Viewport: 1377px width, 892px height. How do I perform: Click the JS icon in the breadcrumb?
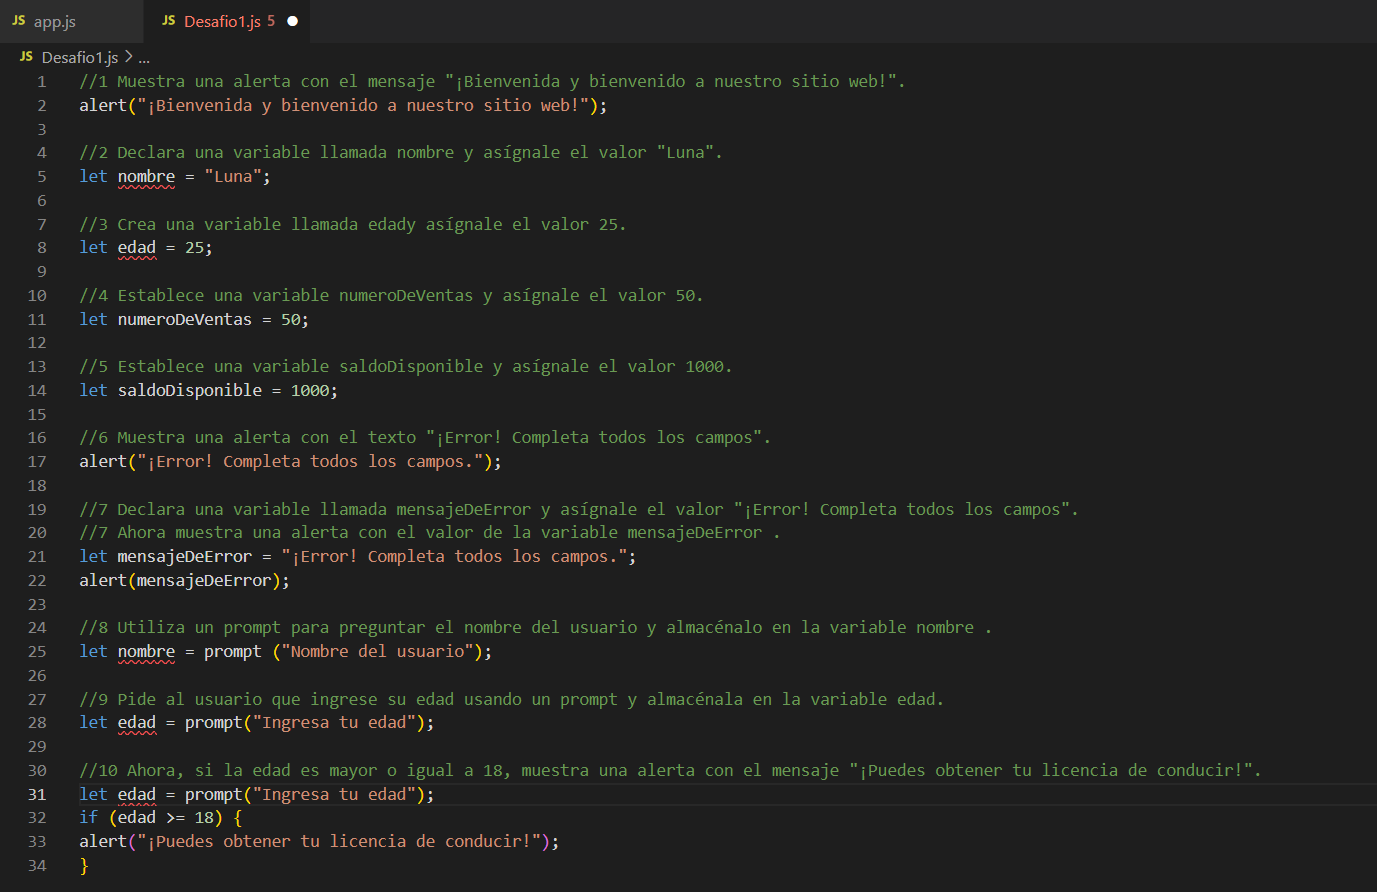[x=26, y=57]
